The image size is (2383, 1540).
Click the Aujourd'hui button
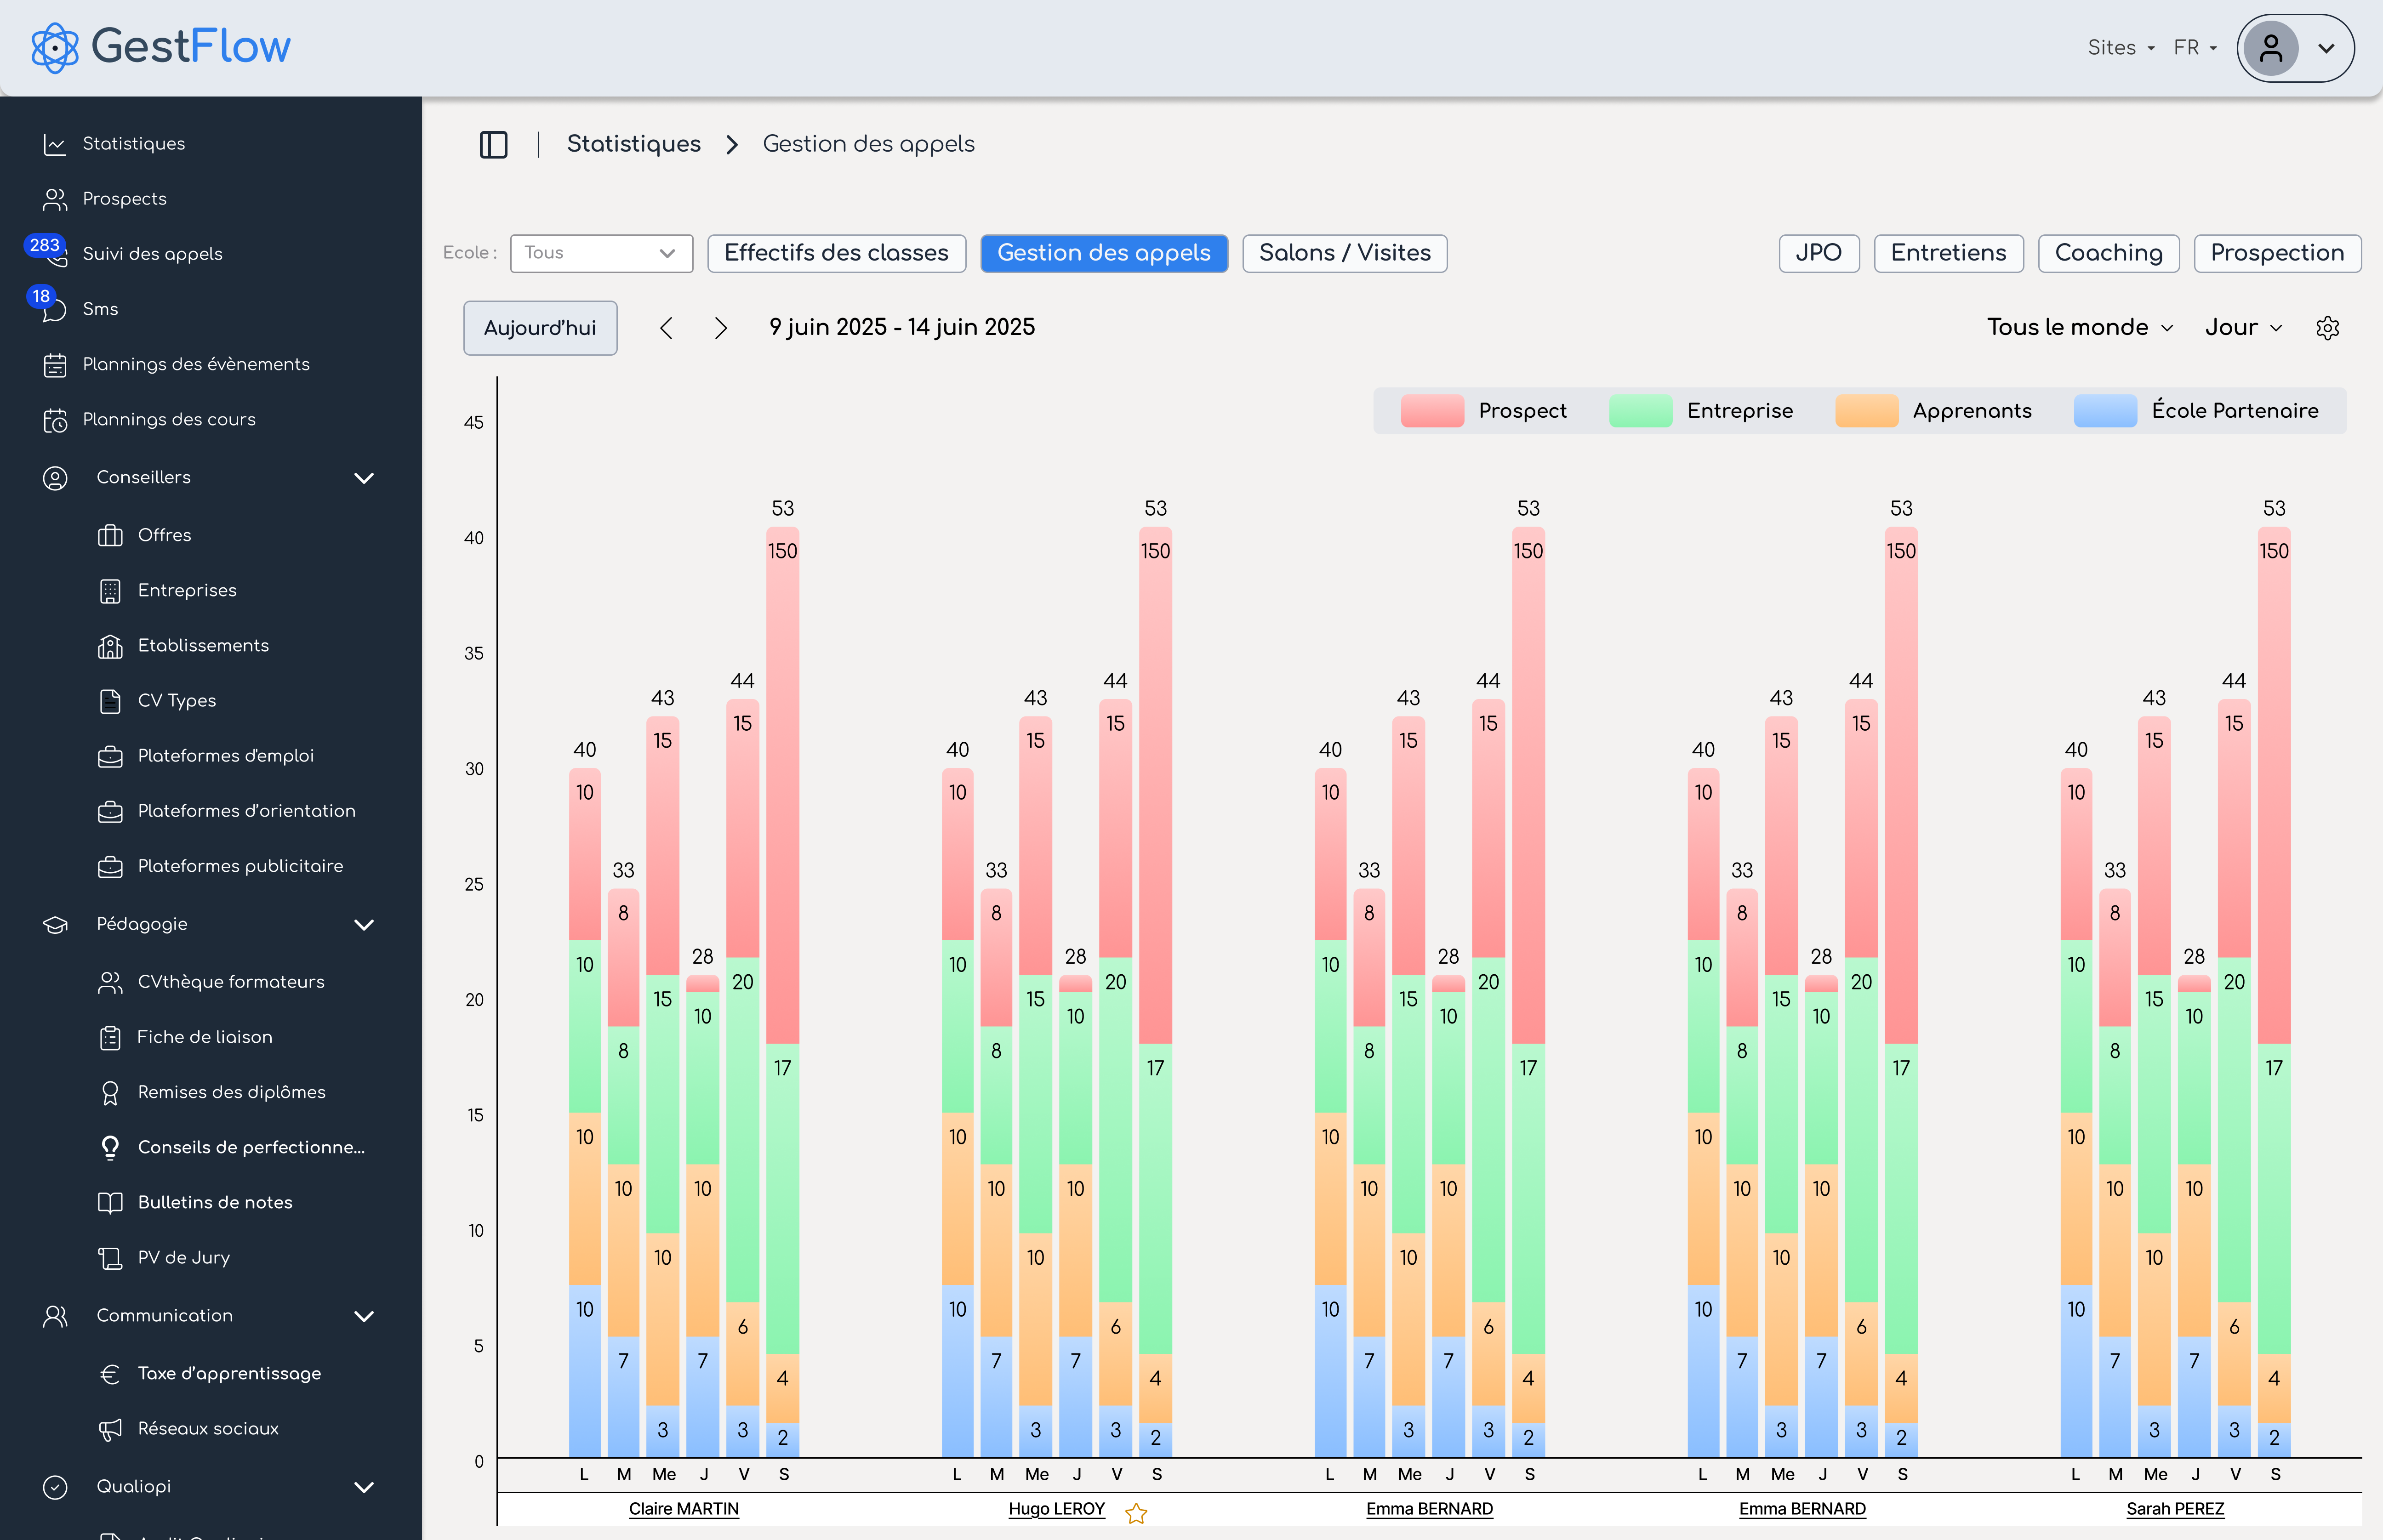click(540, 328)
